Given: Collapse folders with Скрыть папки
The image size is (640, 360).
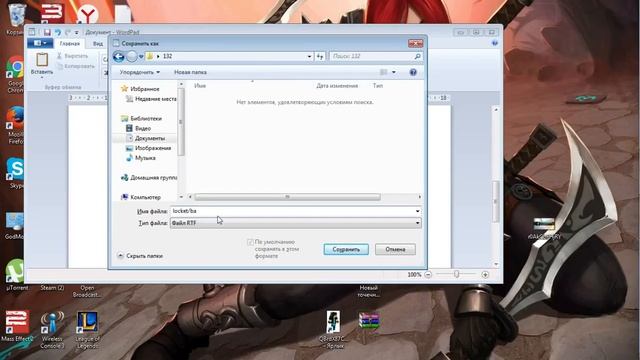Looking at the screenshot, I should 140,256.
